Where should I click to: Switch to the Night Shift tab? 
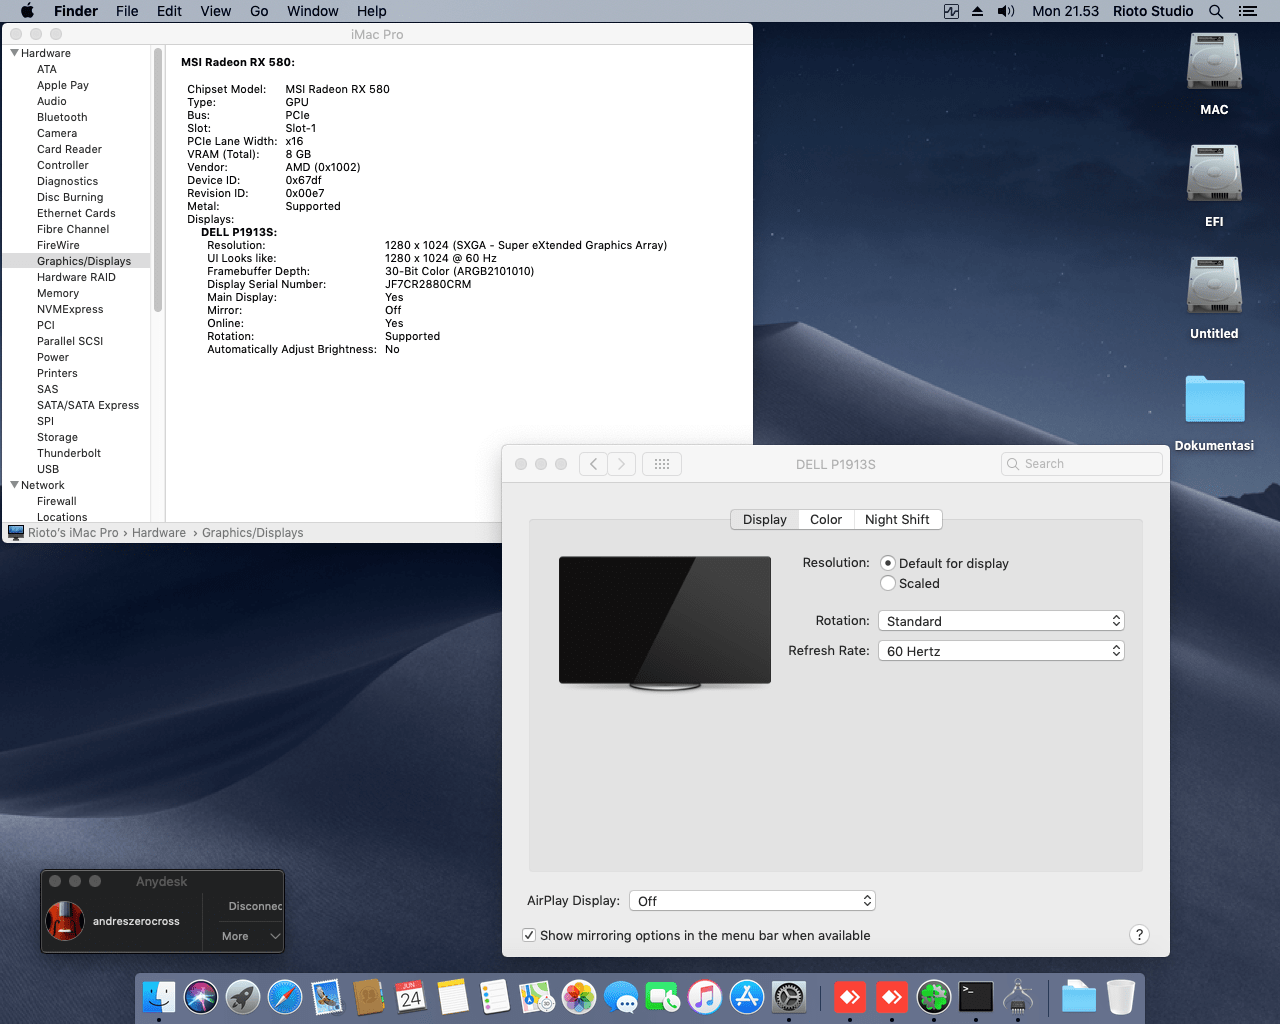(897, 520)
